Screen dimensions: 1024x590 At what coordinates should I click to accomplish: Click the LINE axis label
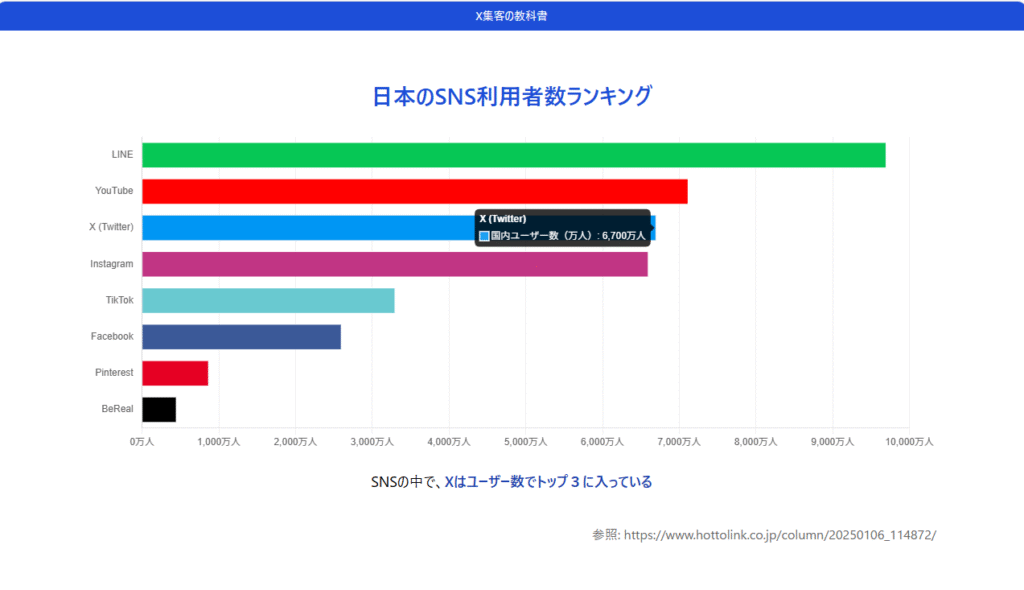(122, 155)
